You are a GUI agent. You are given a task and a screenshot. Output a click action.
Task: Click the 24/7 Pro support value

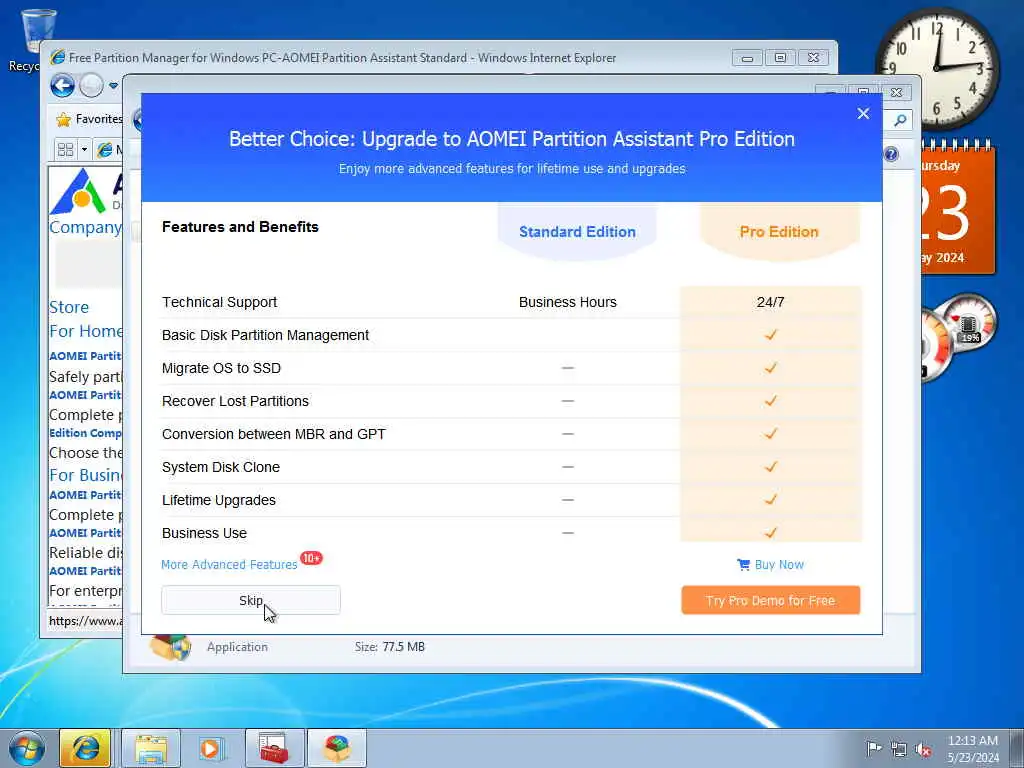tap(771, 302)
